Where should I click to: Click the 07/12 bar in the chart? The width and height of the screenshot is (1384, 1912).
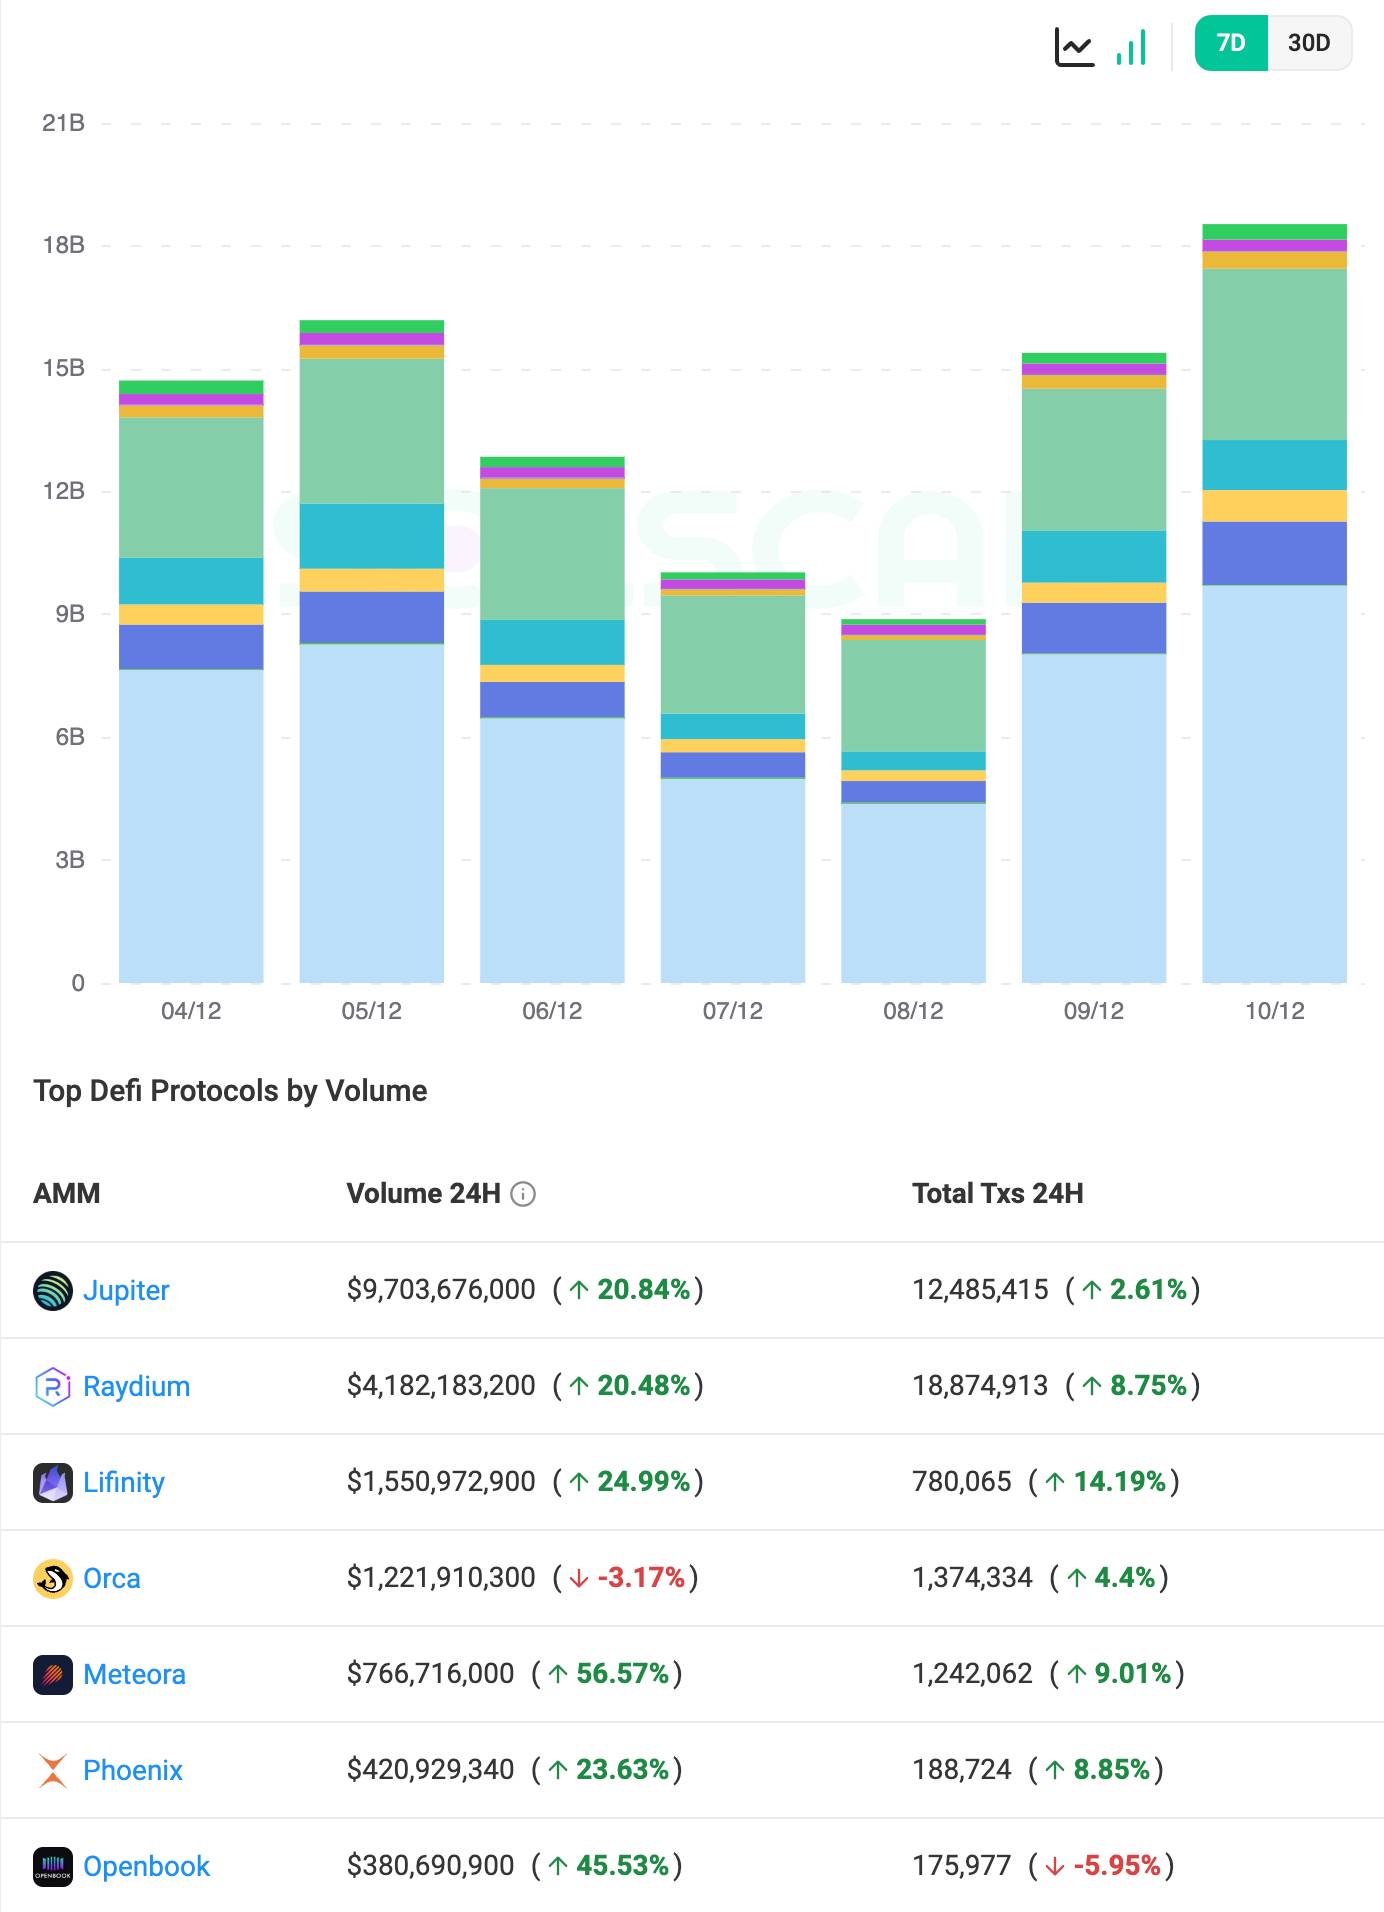(733, 778)
